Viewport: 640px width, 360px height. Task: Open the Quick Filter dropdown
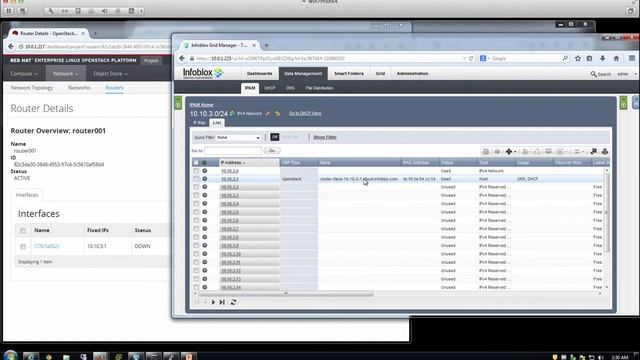(x=238, y=138)
